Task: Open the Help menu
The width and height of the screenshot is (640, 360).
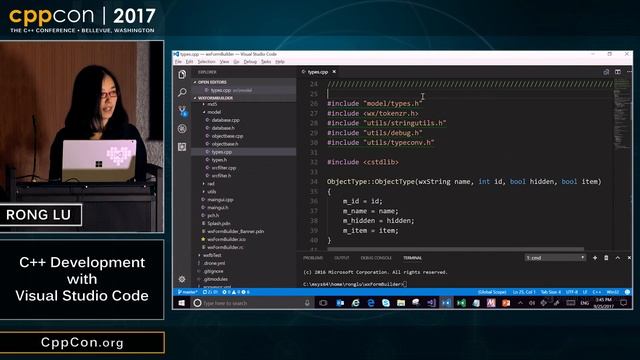Action: pyautogui.click(x=280, y=62)
